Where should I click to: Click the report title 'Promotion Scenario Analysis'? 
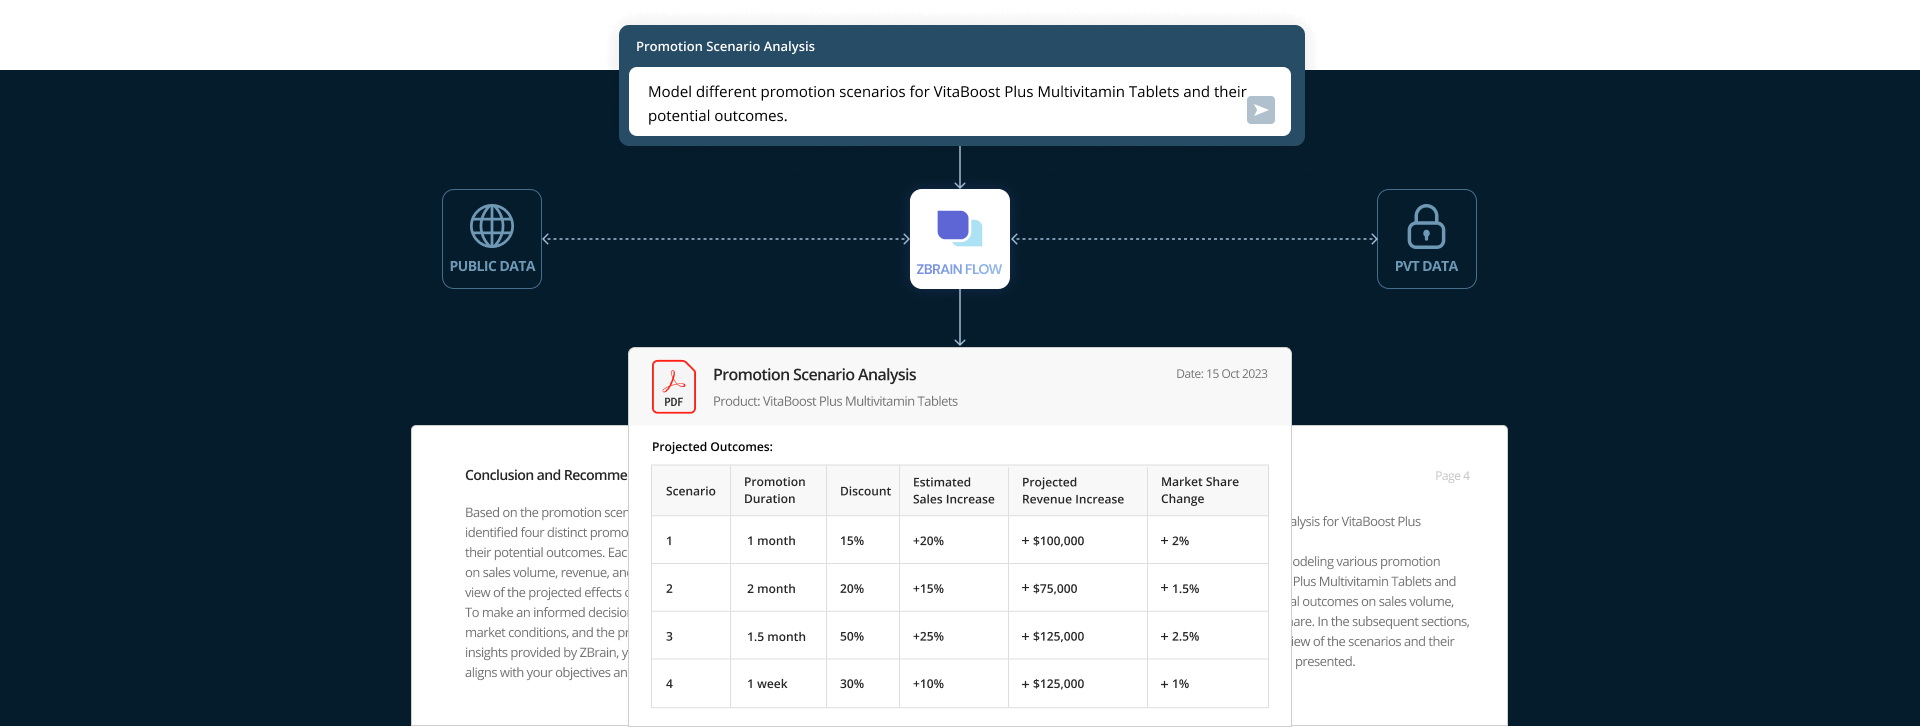[814, 374]
